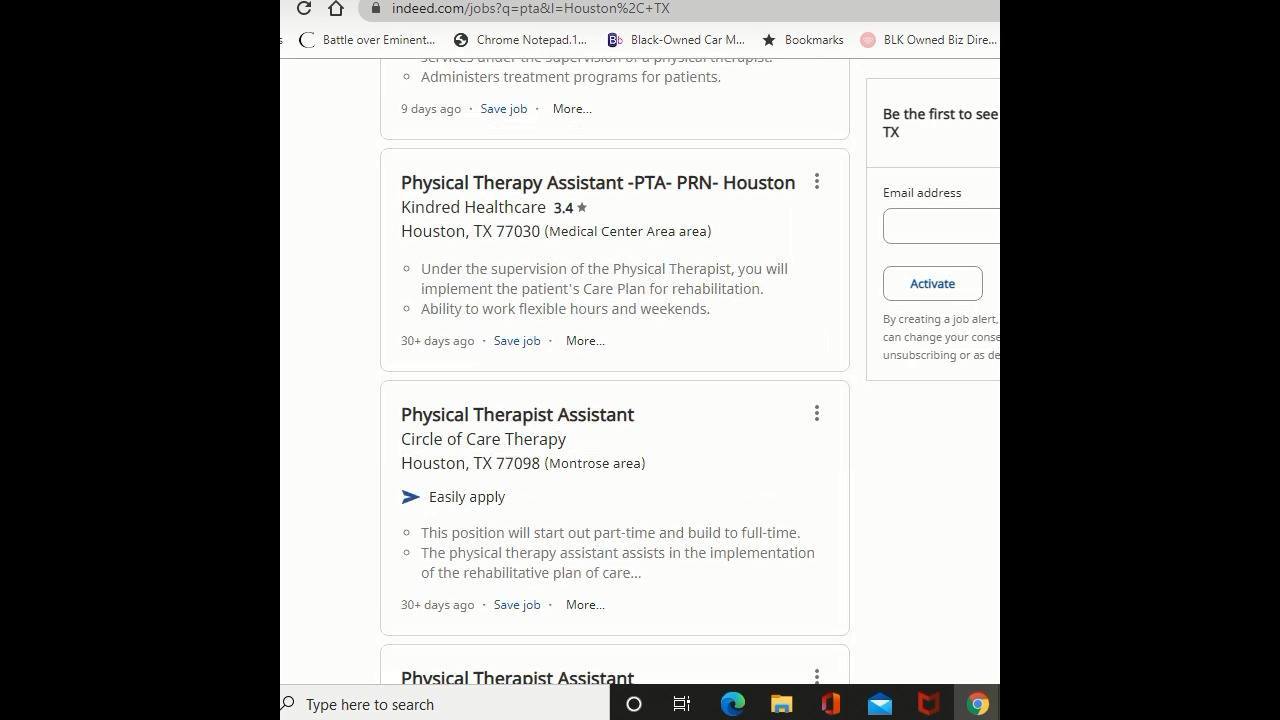Viewport: 1280px width, 720px height.
Task: Click the '9 days ago' posting date
Action: 431,109
